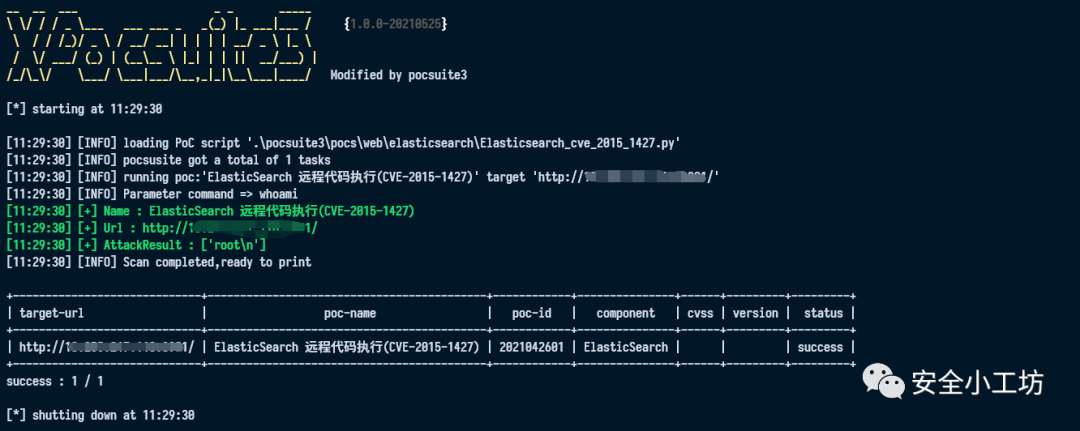Click the 安全小工坊 watermark text
This screenshot has height=431, width=1080.
pyautogui.click(x=976, y=382)
